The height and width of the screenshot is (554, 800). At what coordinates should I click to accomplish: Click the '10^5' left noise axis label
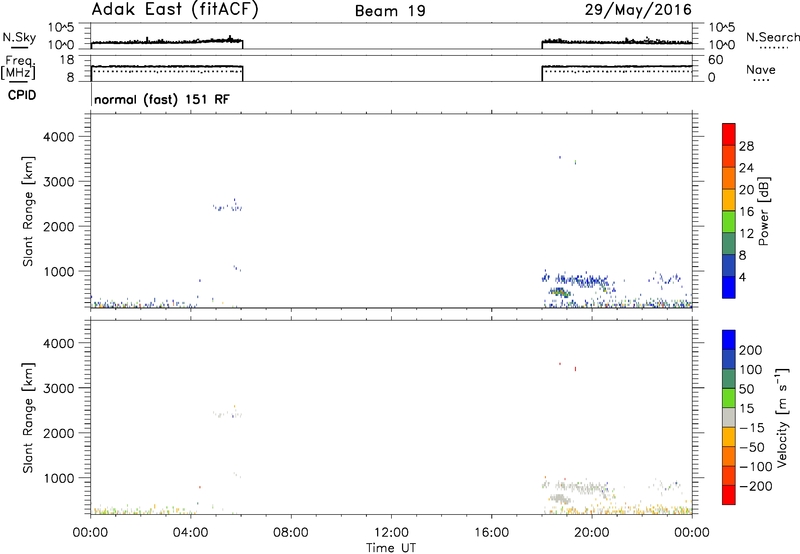(x=61, y=27)
